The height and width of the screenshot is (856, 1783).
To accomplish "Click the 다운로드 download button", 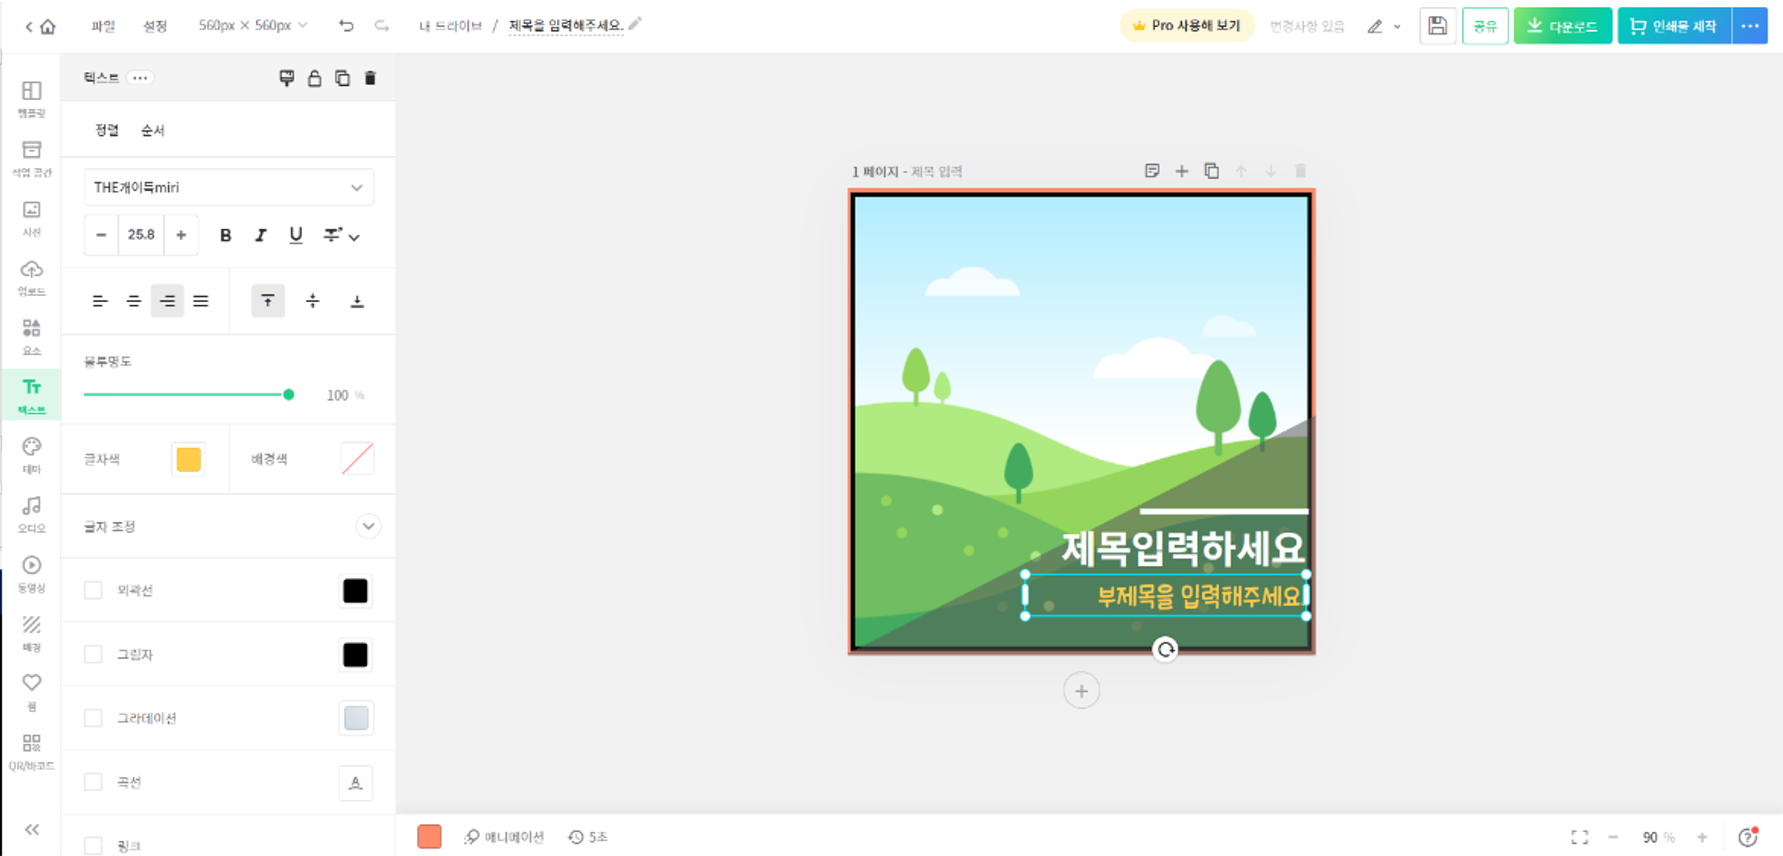I will pyautogui.click(x=1562, y=26).
